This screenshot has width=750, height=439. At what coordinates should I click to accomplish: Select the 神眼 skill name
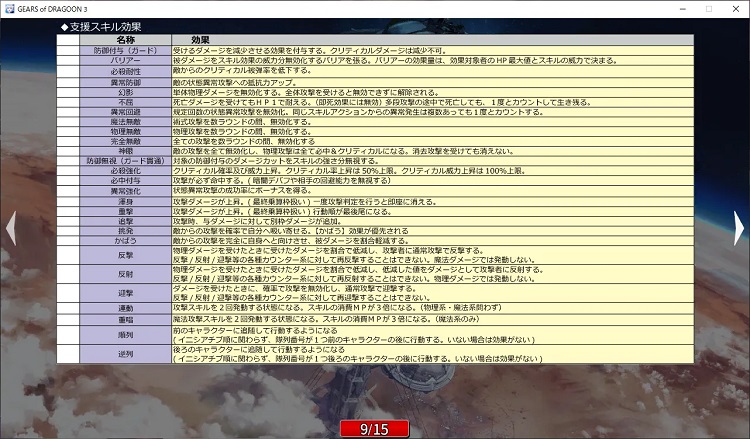(125, 151)
